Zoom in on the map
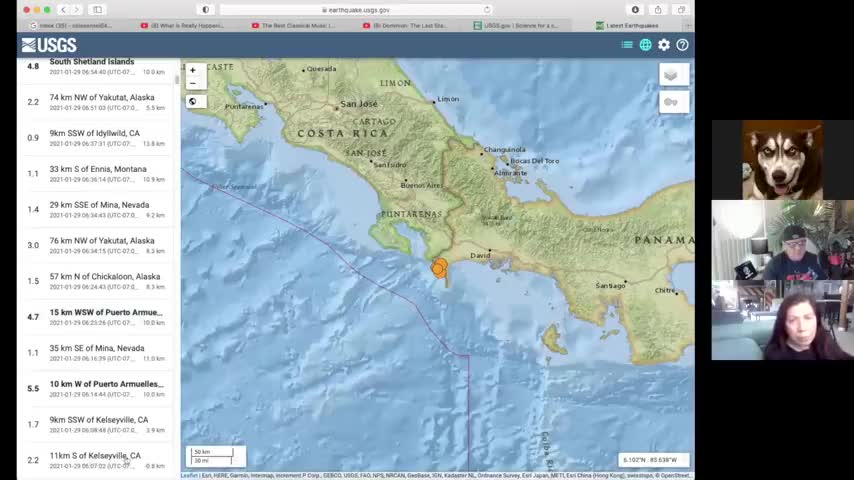This screenshot has height=480, width=854. pyautogui.click(x=193, y=70)
